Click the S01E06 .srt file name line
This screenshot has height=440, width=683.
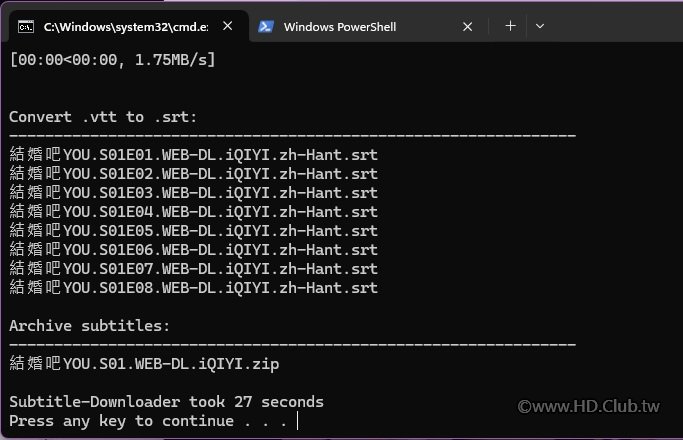(193, 250)
